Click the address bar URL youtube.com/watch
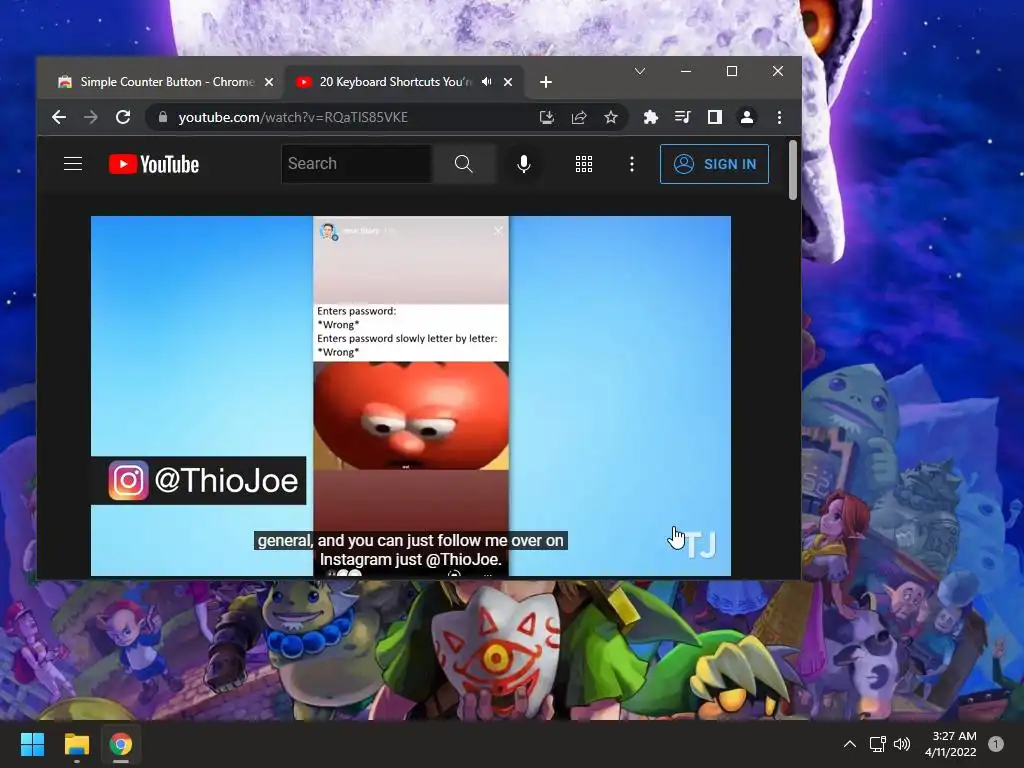 (x=293, y=117)
